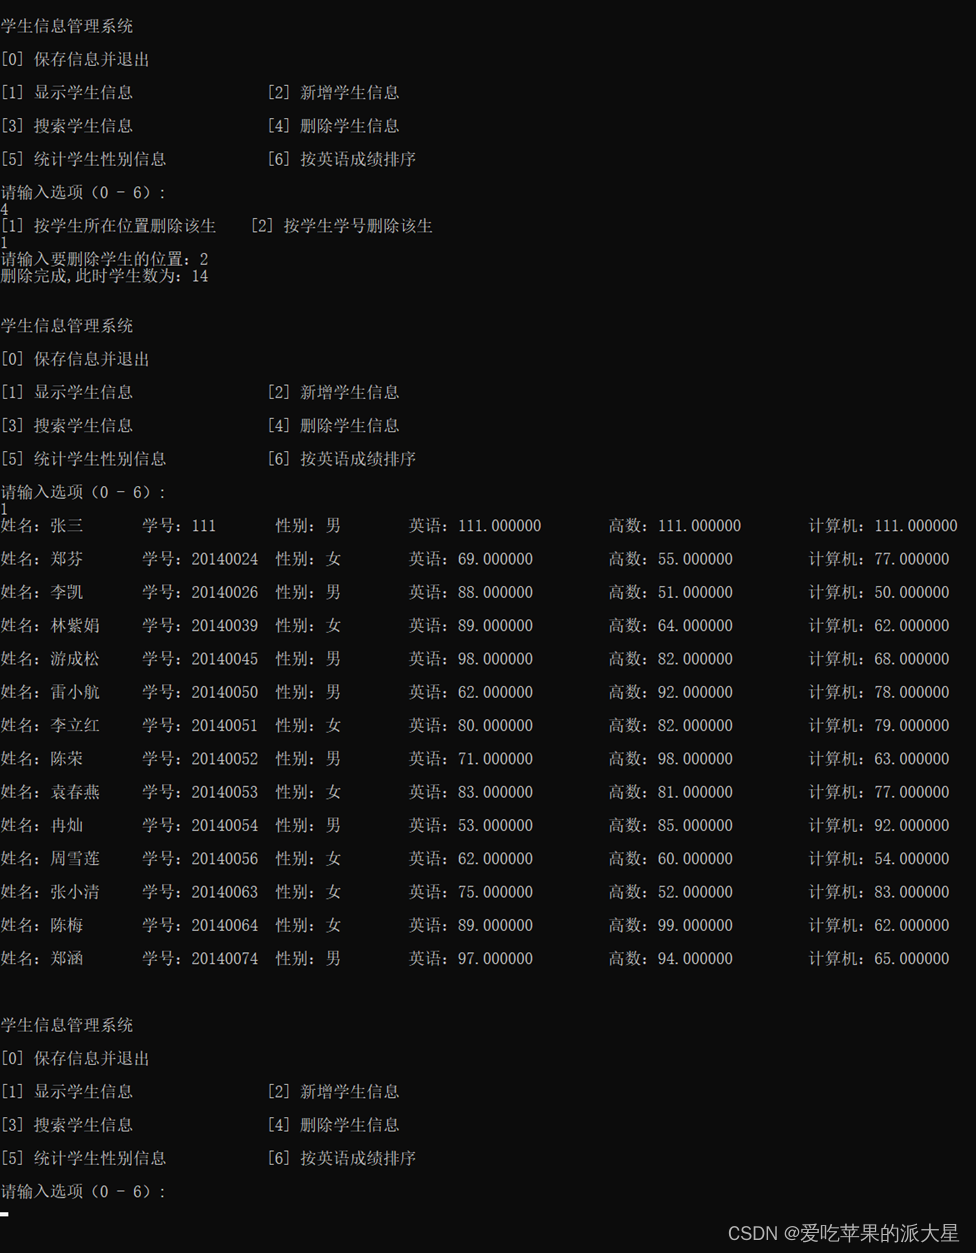Screen dimensions: 976x1253
Task: Click student ID 20140052
Action: tap(225, 759)
